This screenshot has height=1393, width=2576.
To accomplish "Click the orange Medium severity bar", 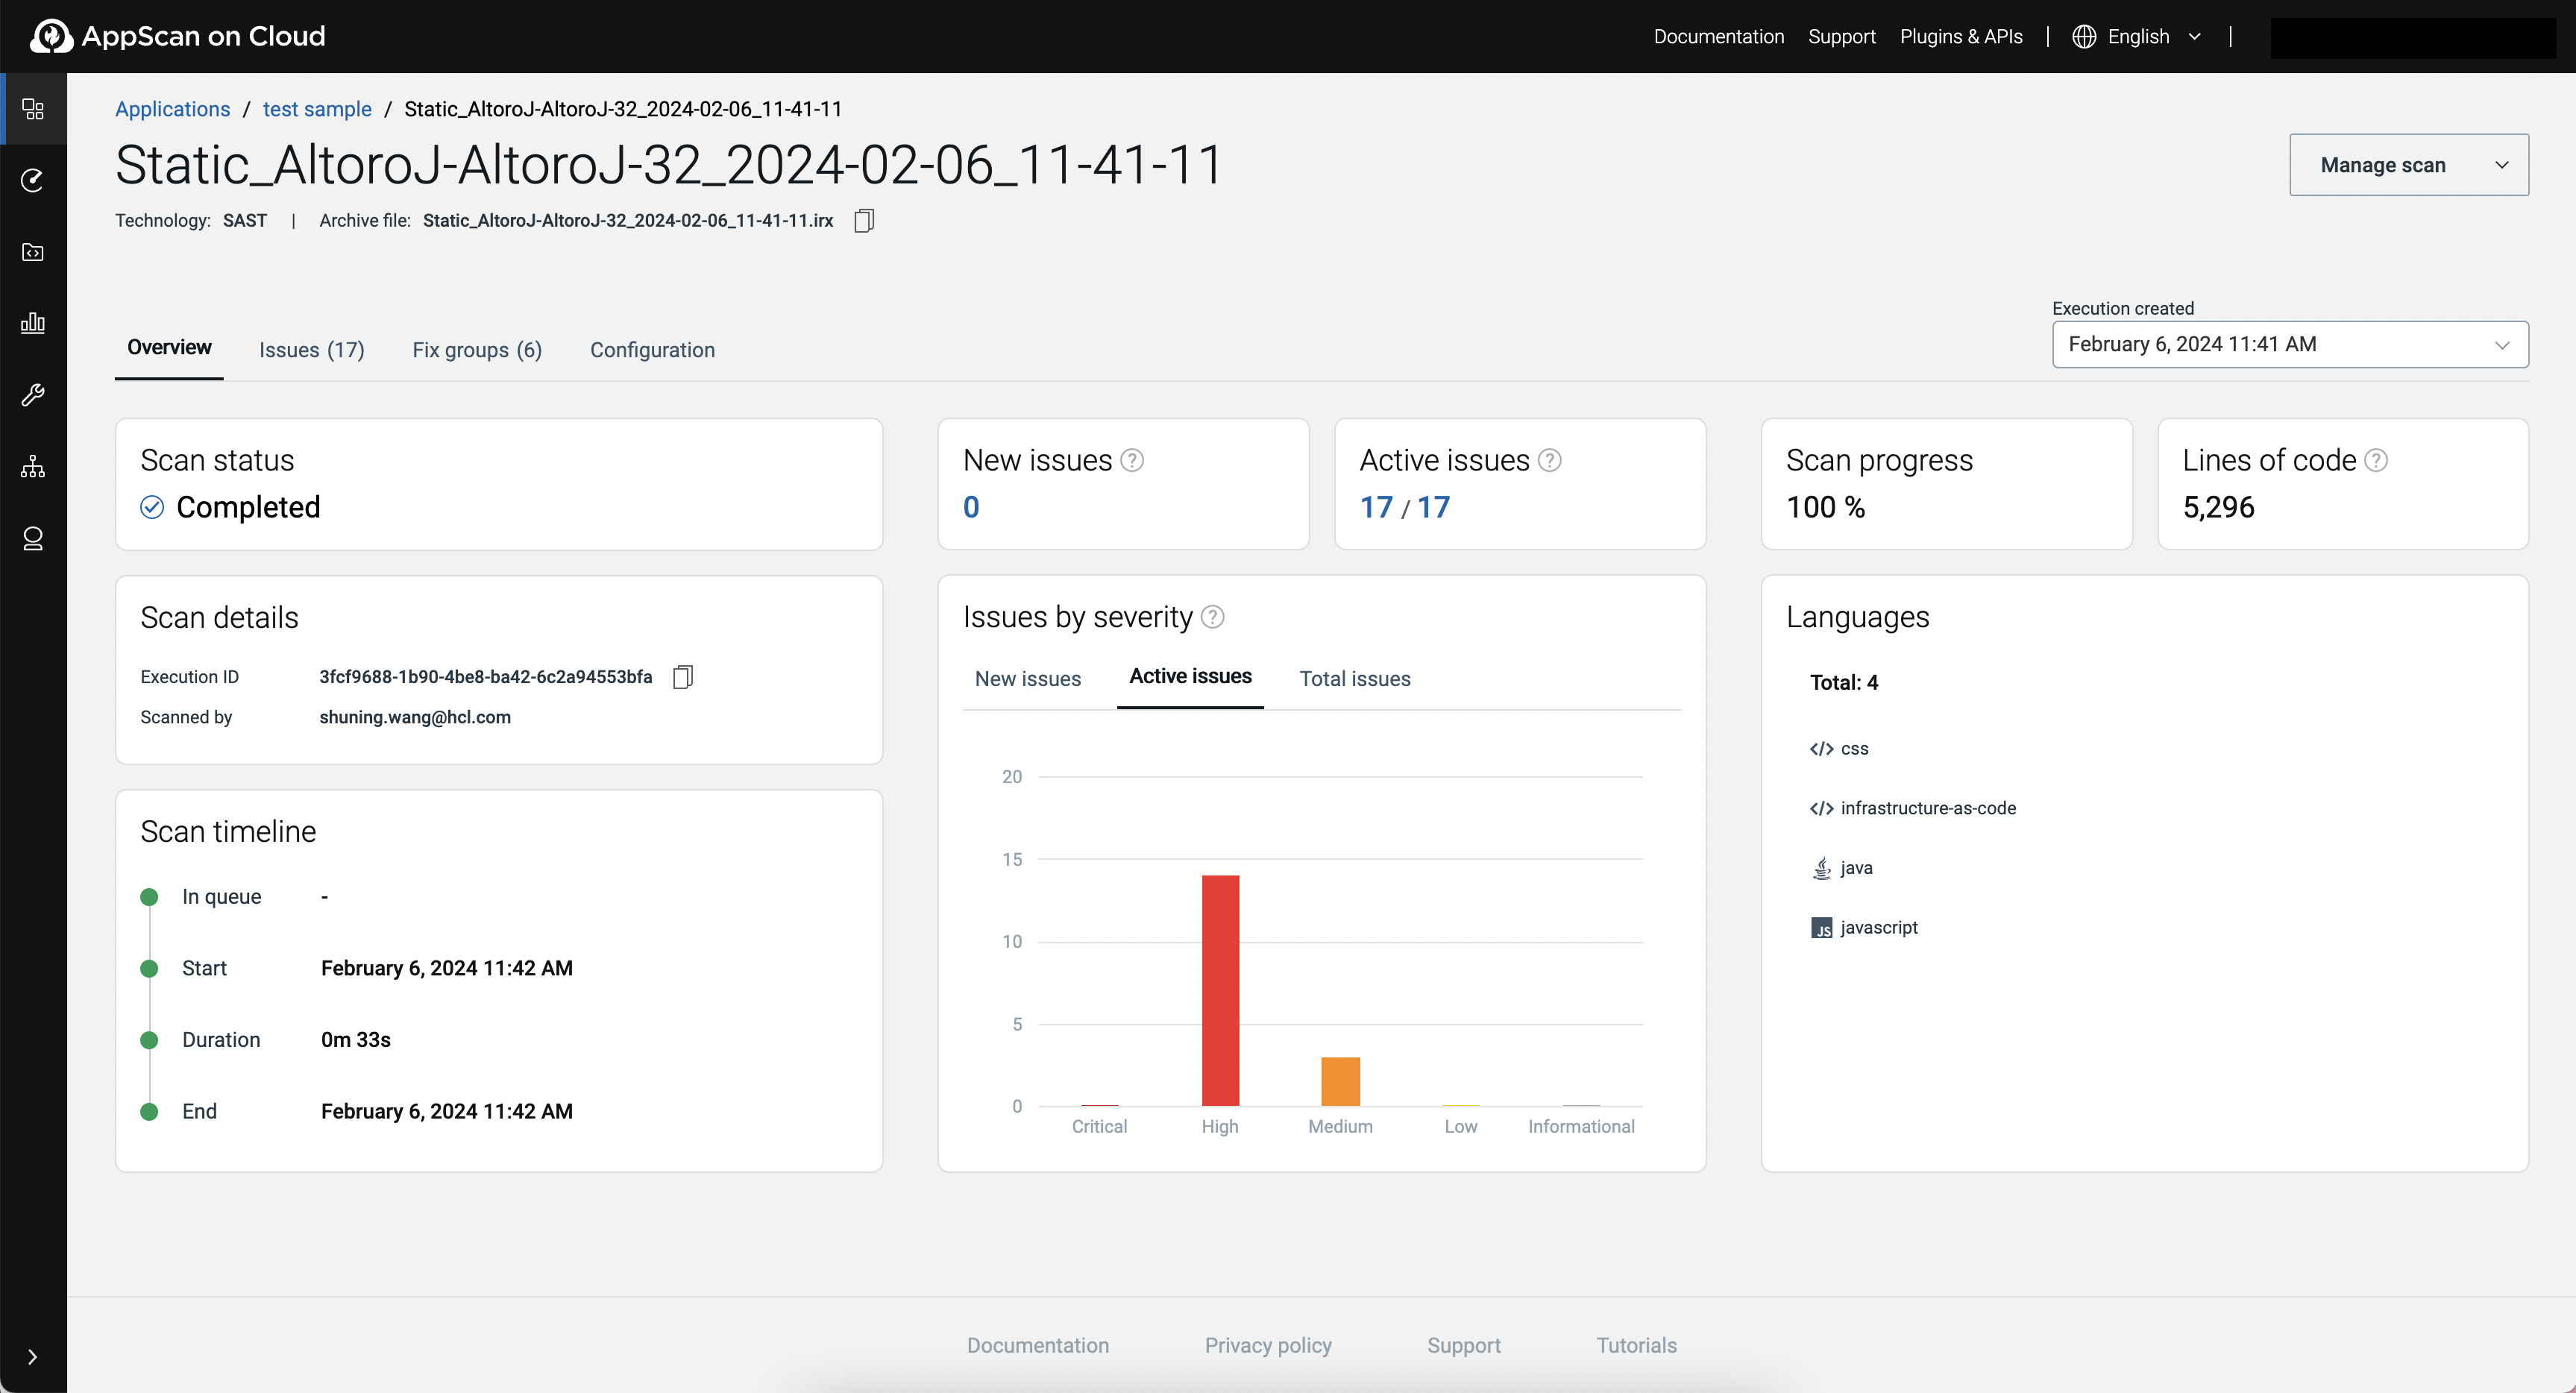I will tap(1340, 1081).
